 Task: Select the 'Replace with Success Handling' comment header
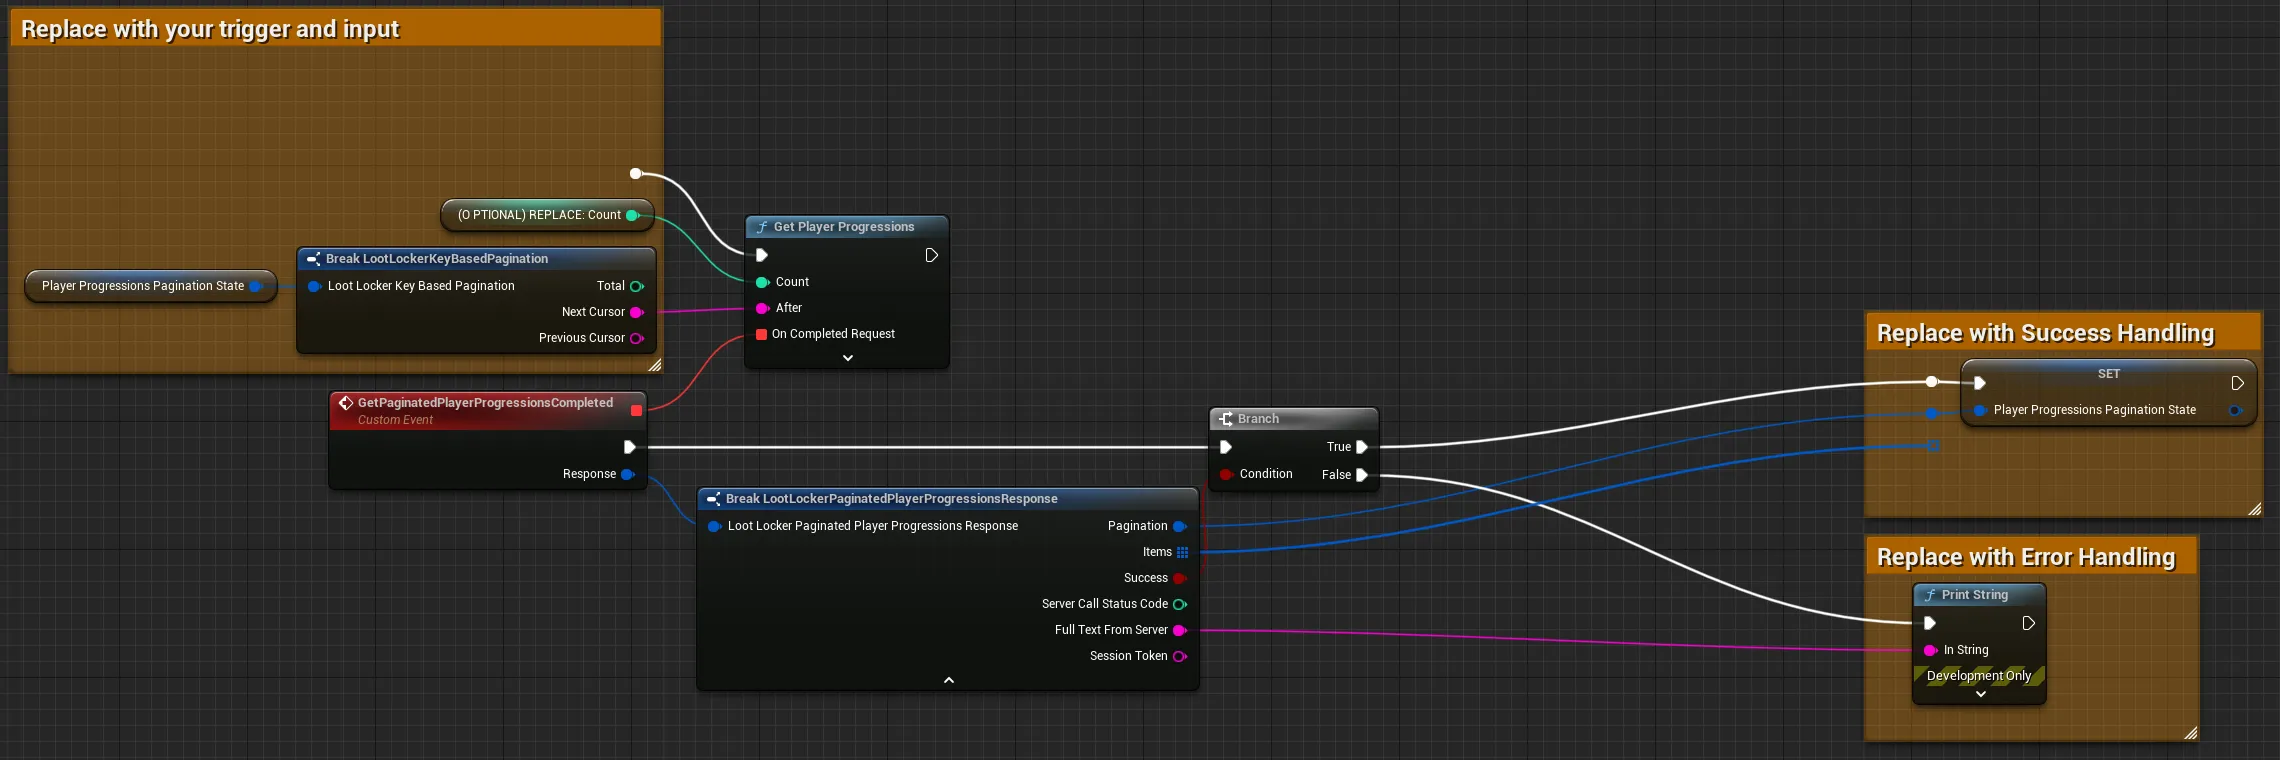pos(2063,332)
